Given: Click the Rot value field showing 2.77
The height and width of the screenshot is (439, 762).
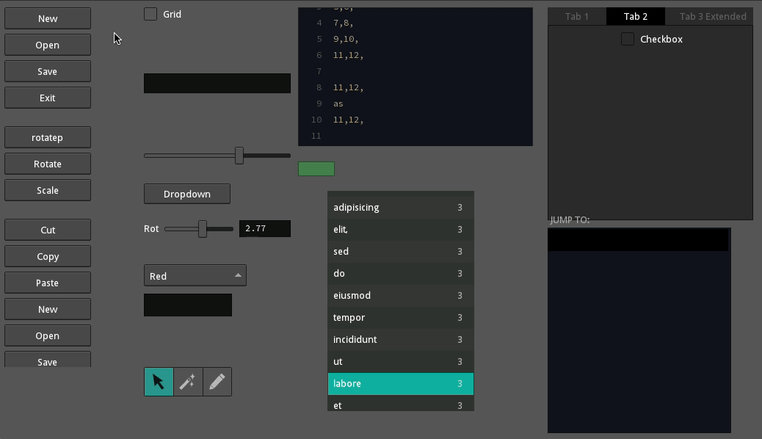Looking at the screenshot, I should [x=265, y=229].
